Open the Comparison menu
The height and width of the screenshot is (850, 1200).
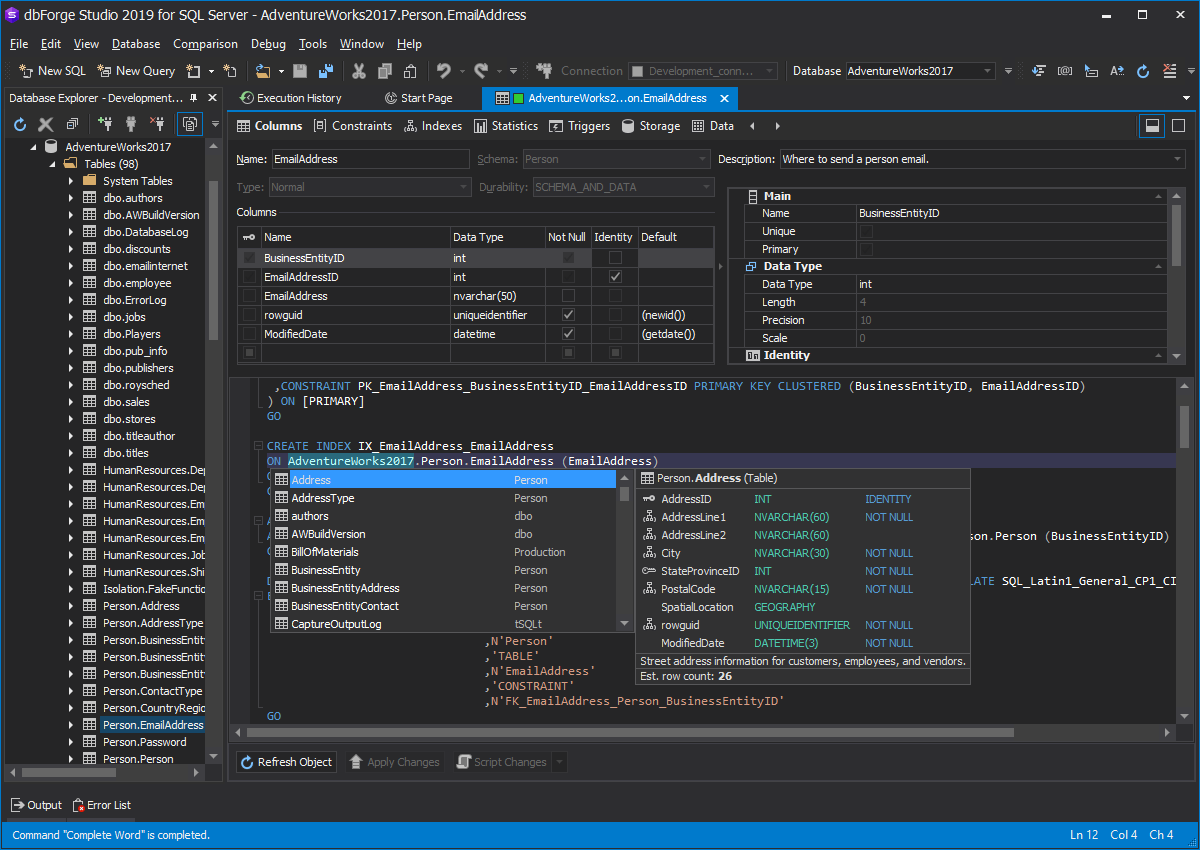point(205,44)
